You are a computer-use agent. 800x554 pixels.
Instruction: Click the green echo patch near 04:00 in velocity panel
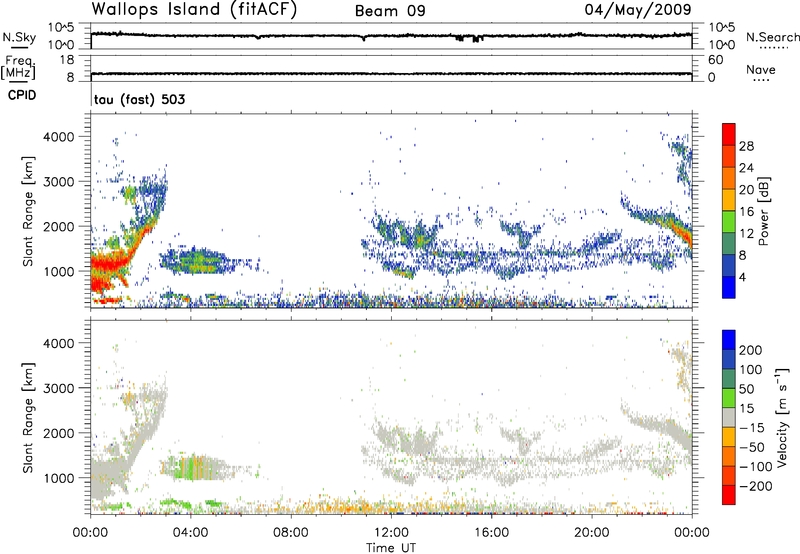click(192, 467)
